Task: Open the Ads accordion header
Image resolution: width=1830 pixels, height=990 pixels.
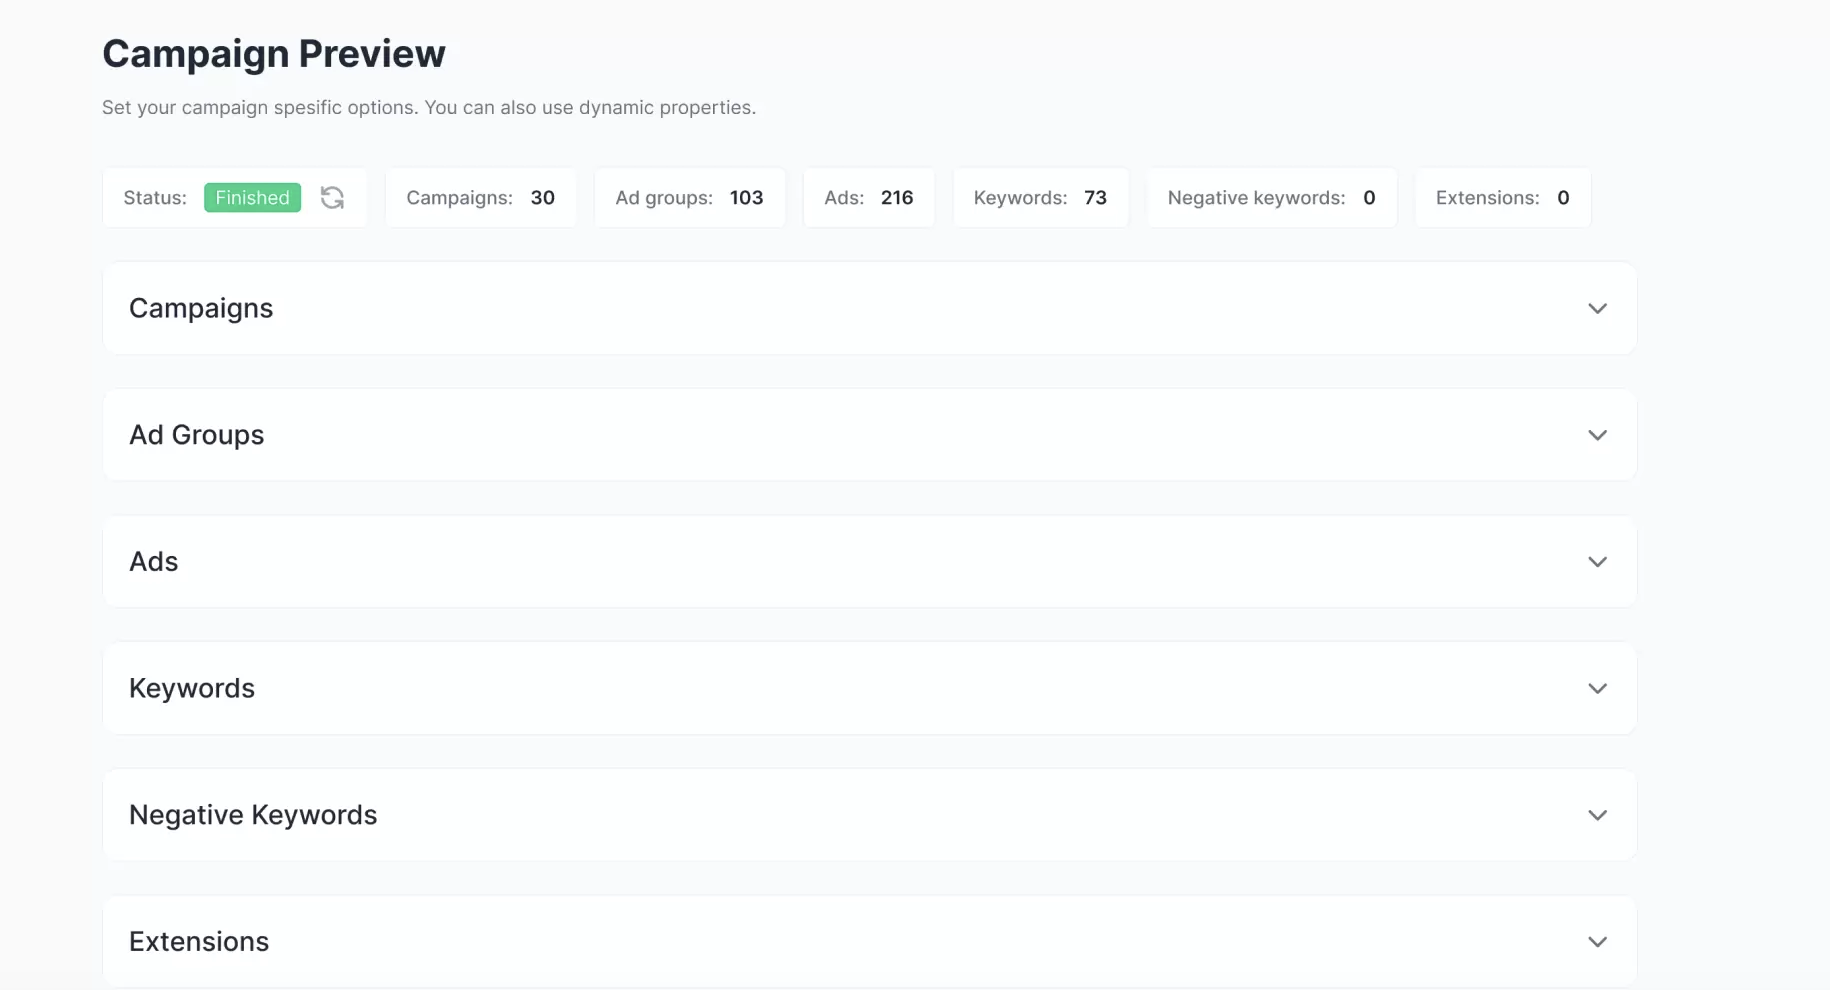Action: pos(869,562)
